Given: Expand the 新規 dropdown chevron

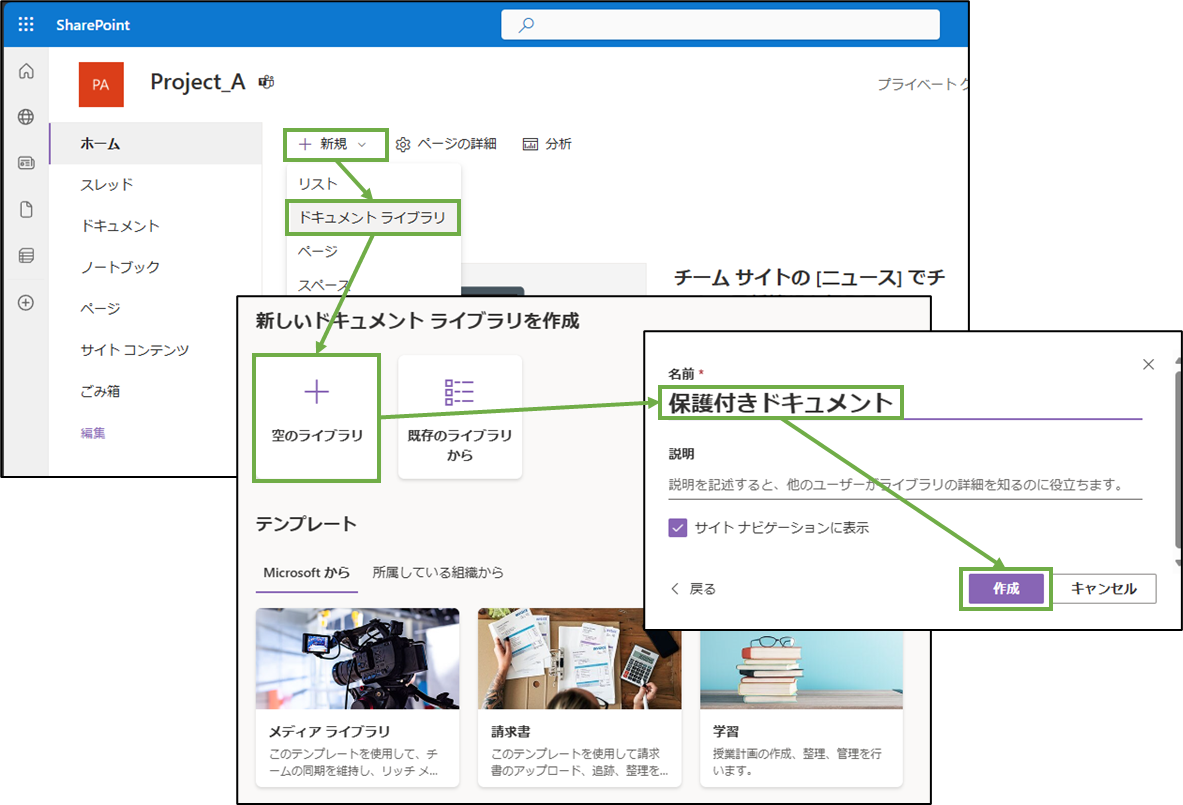Looking at the screenshot, I should 363,144.
